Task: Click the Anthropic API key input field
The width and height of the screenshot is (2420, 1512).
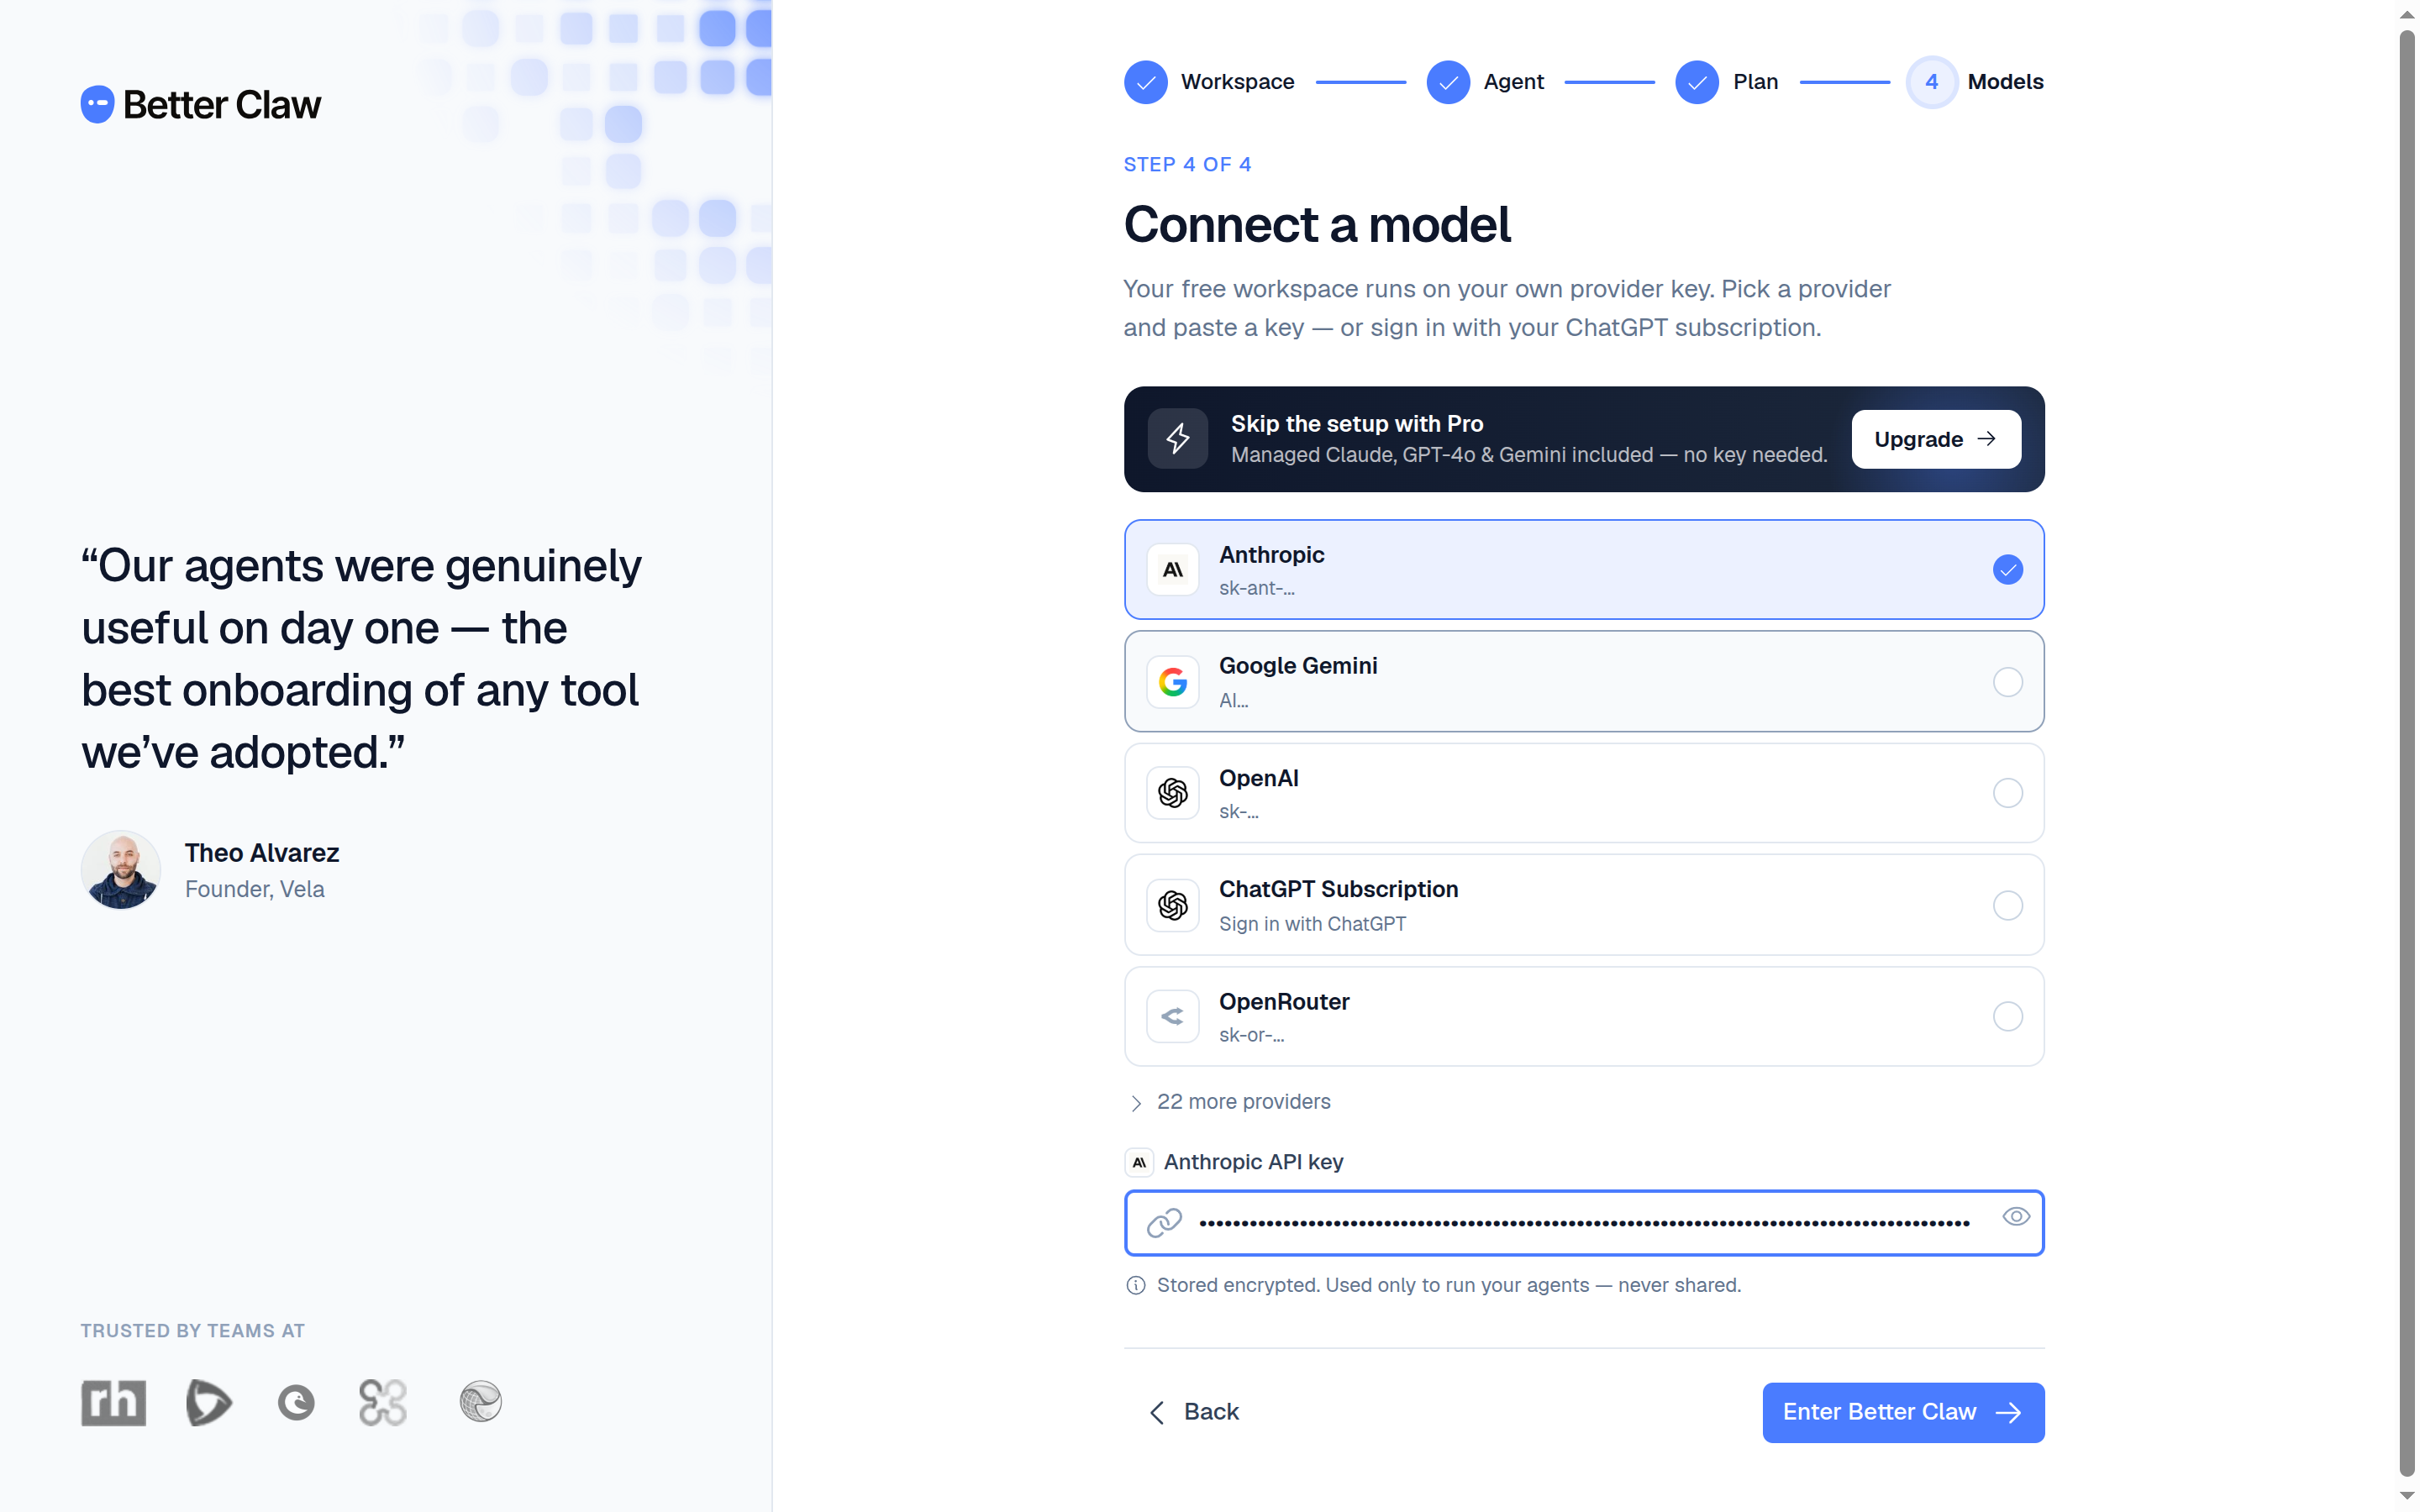Action: [x=1584, y=1223]
